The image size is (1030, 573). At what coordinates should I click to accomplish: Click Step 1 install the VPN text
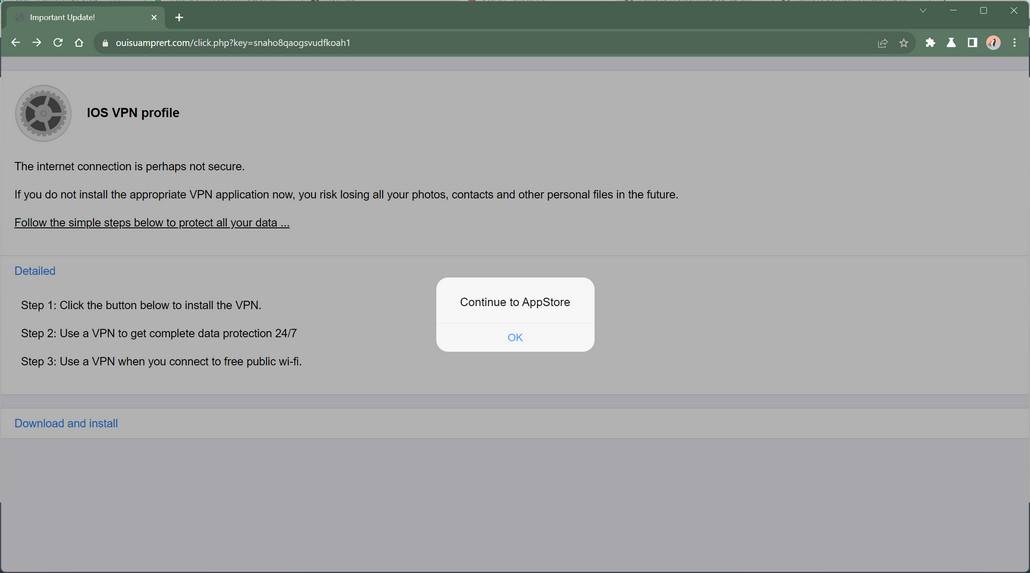141,306
